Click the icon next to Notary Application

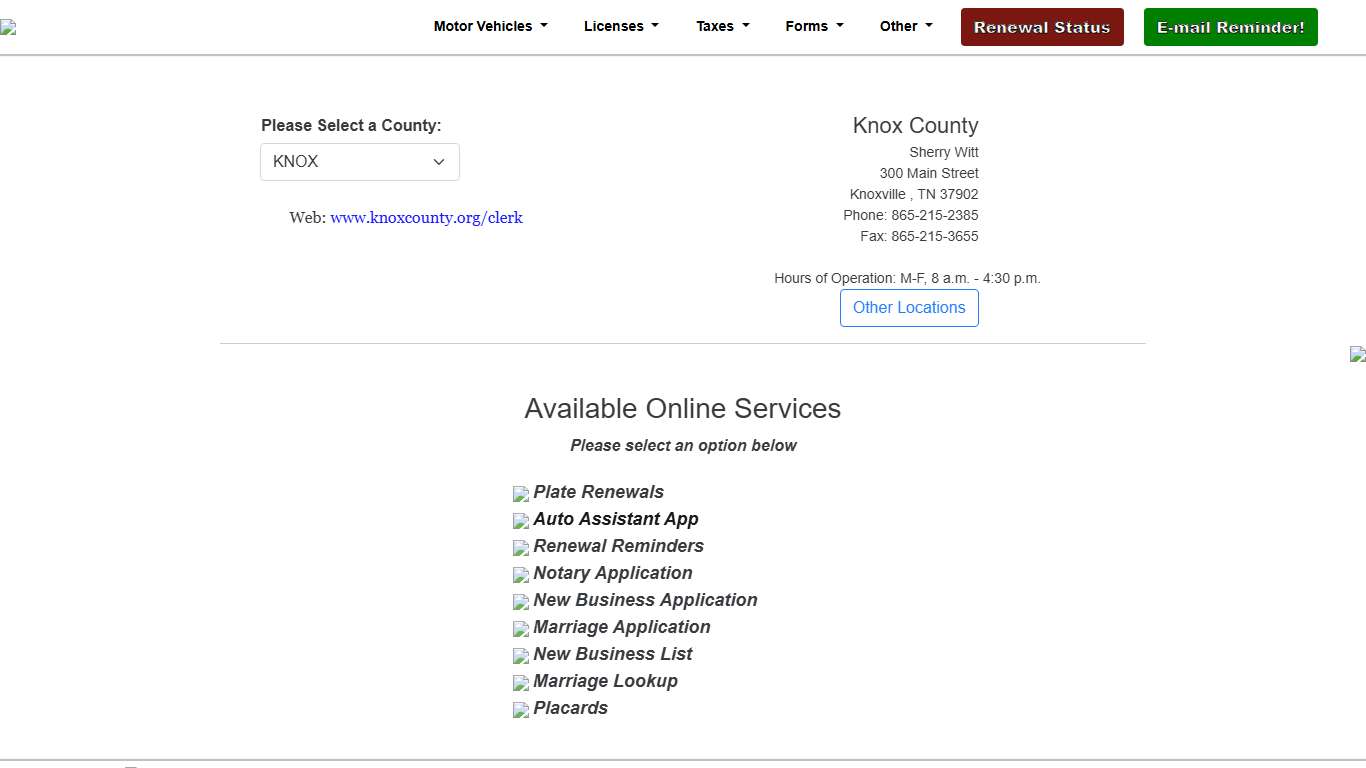pos(520,575)
